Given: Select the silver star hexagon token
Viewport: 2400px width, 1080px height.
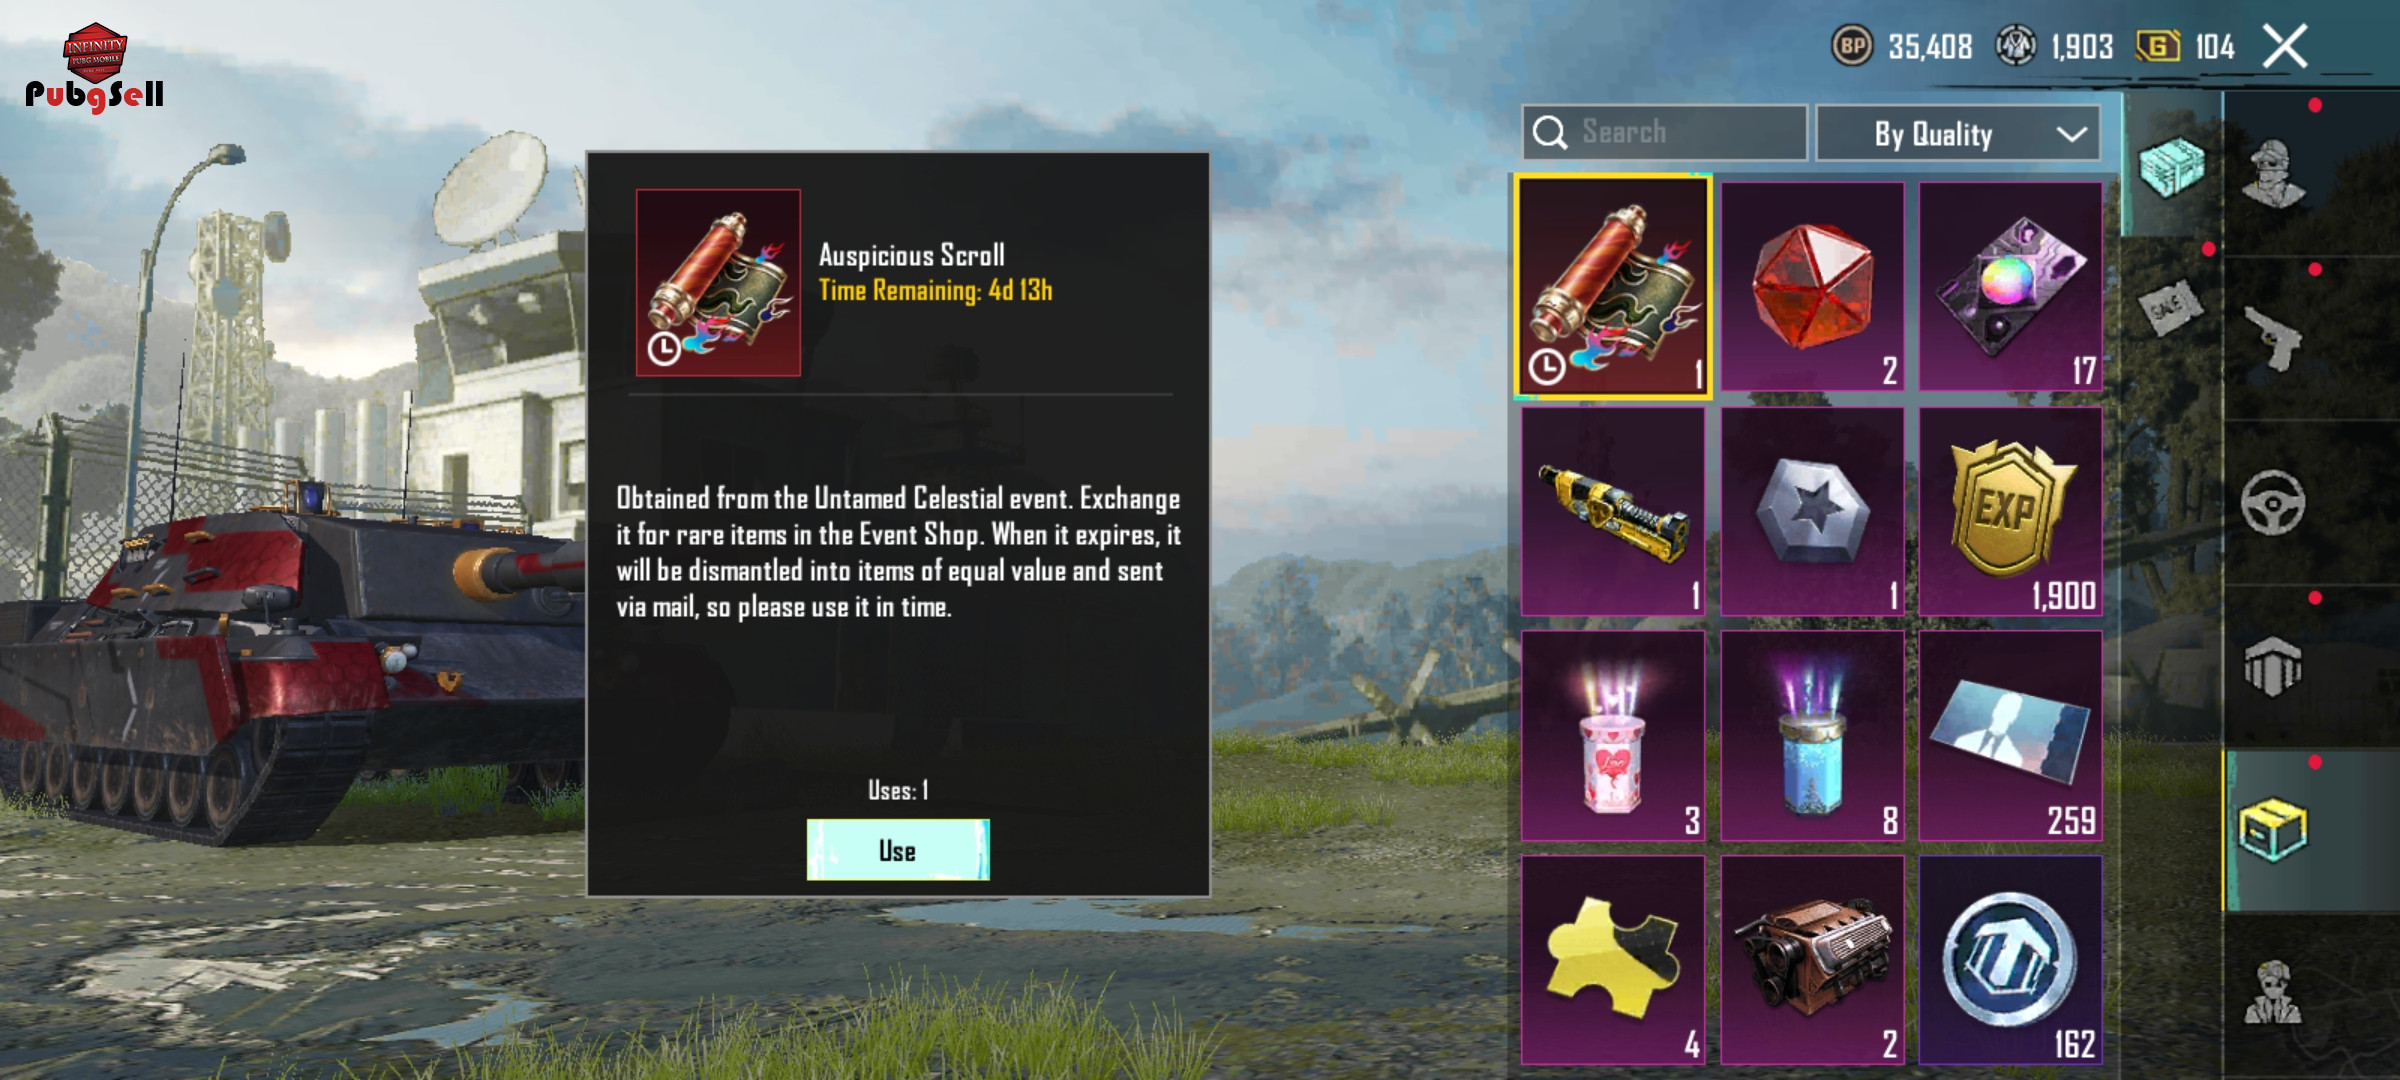Looking at the screenshot, I should 1812,511.
